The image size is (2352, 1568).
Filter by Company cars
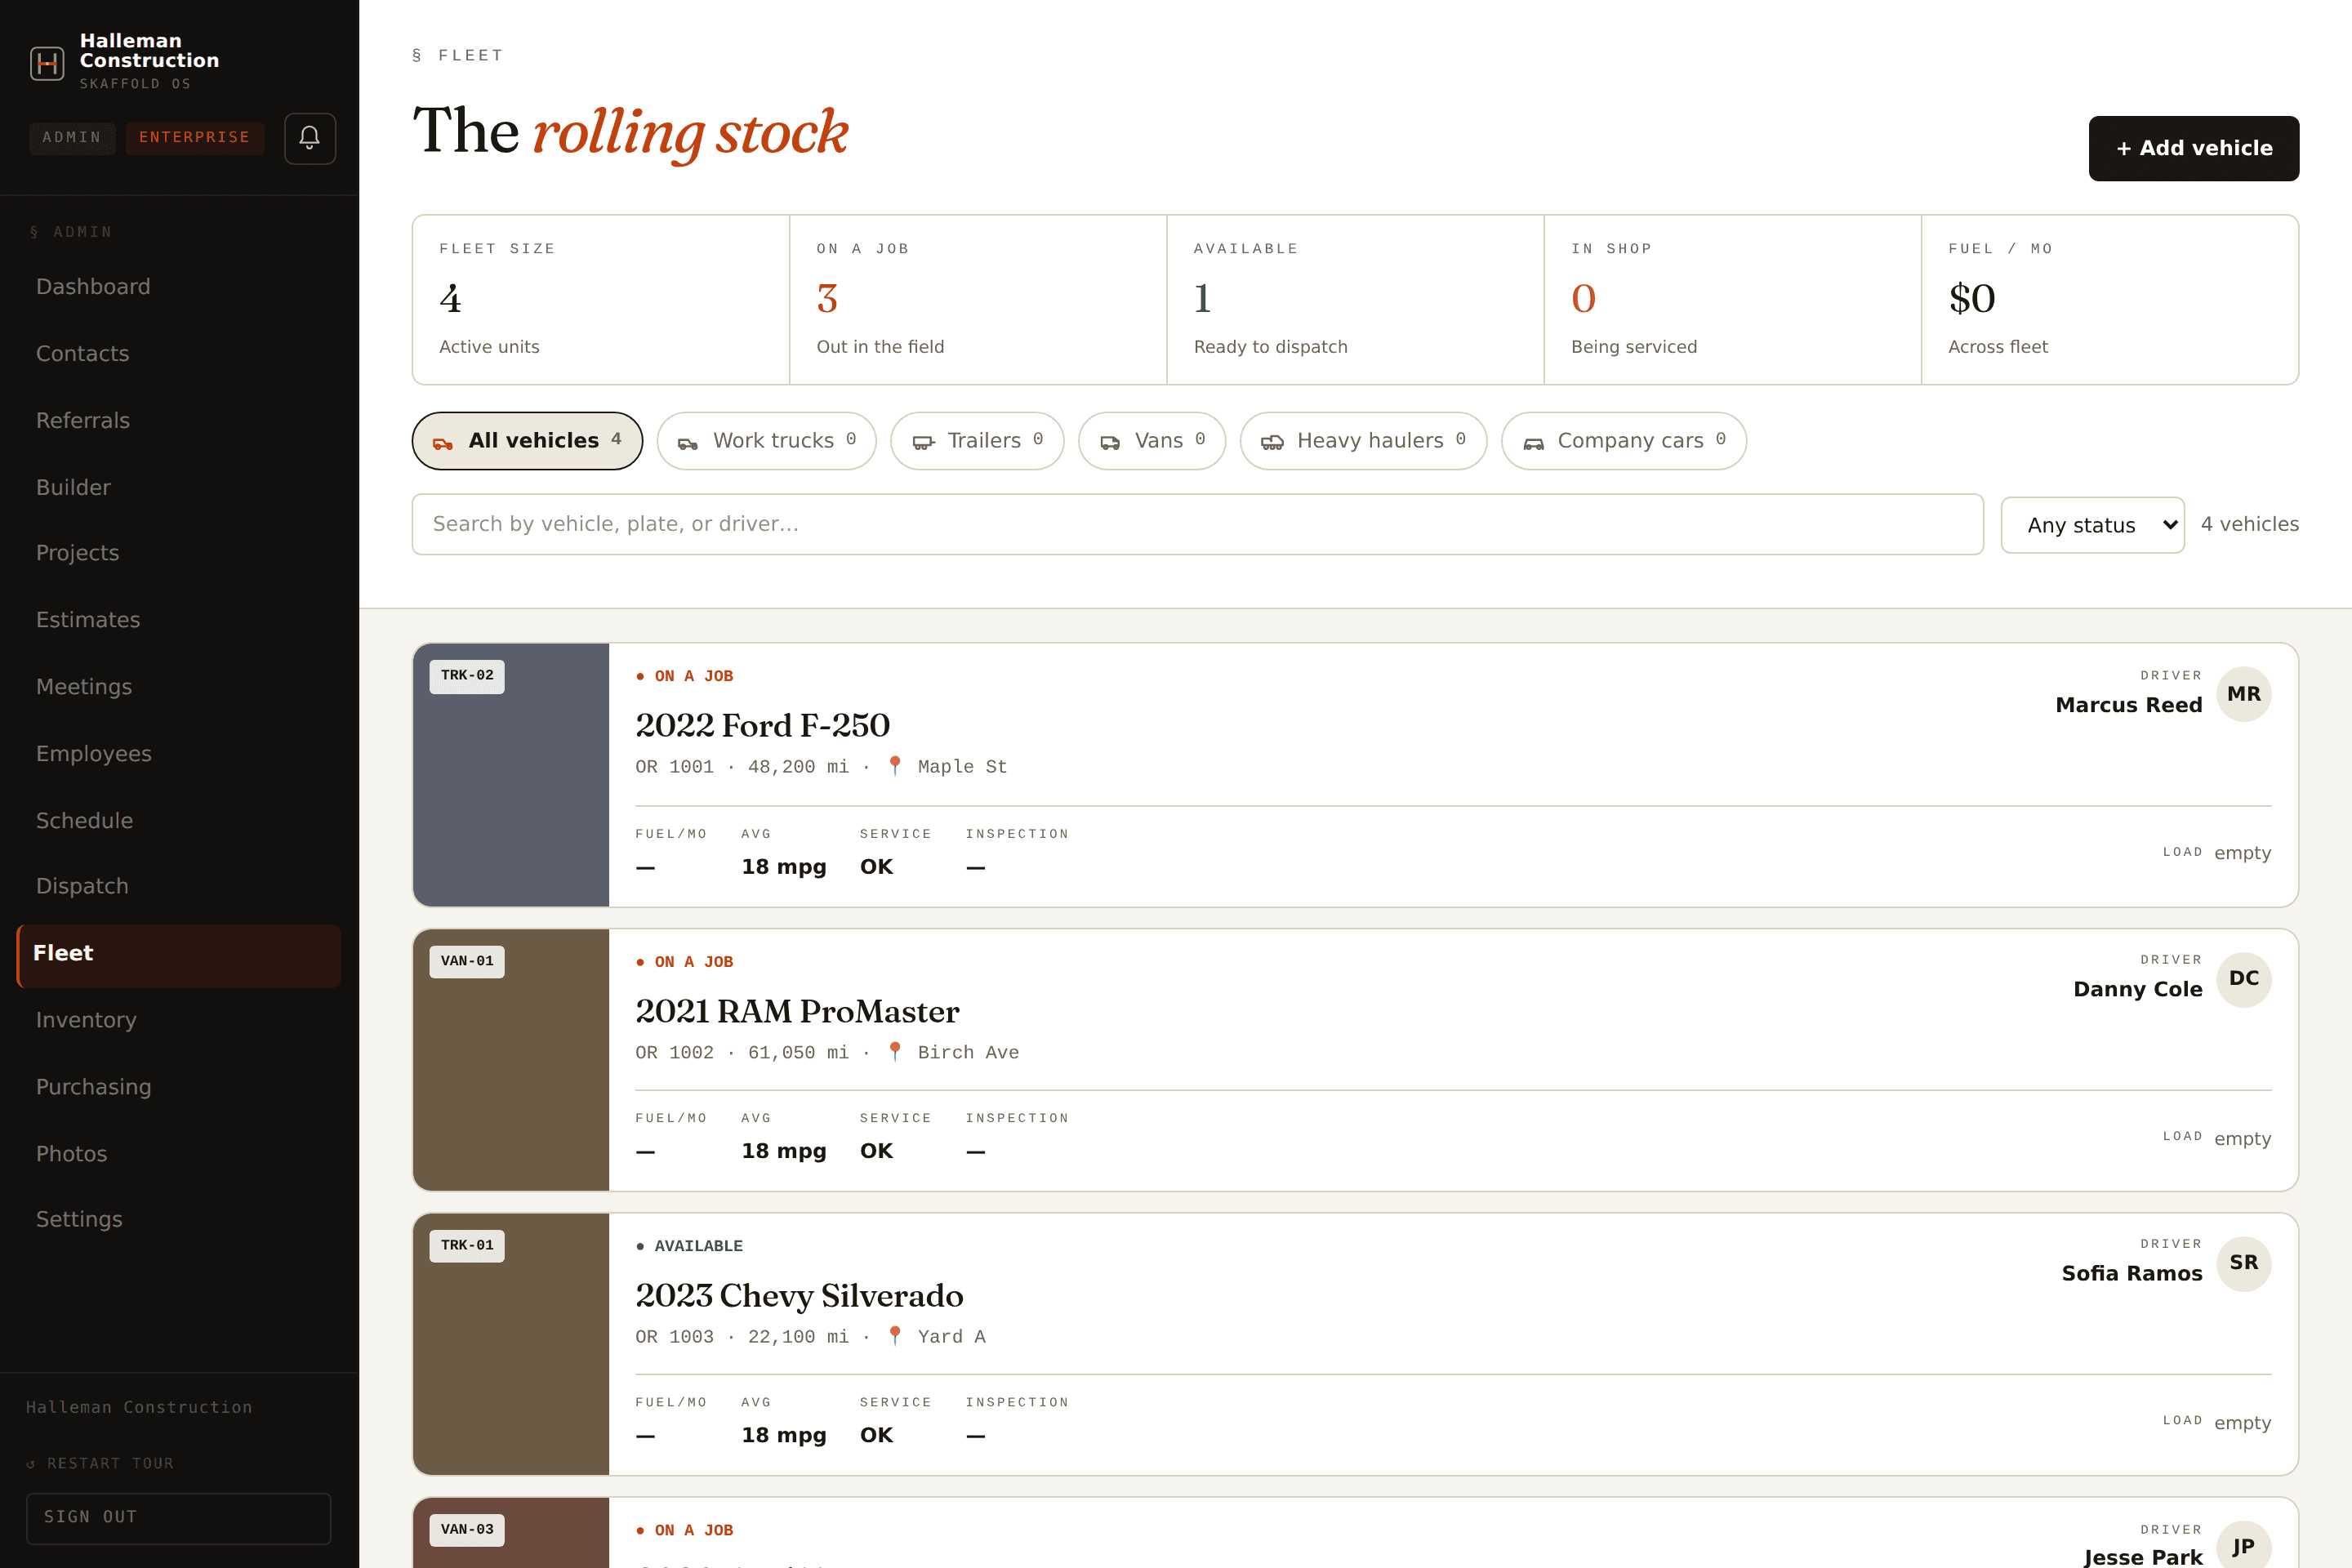click(1624, 441)
